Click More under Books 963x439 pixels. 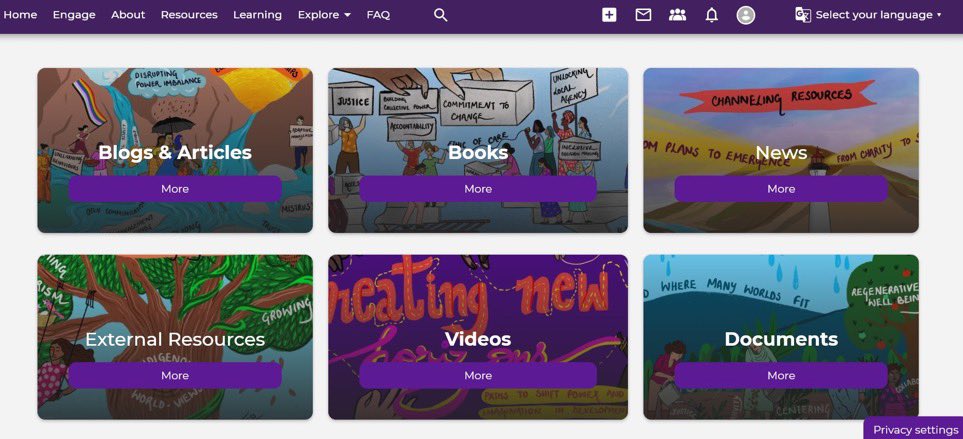(478, 189)
